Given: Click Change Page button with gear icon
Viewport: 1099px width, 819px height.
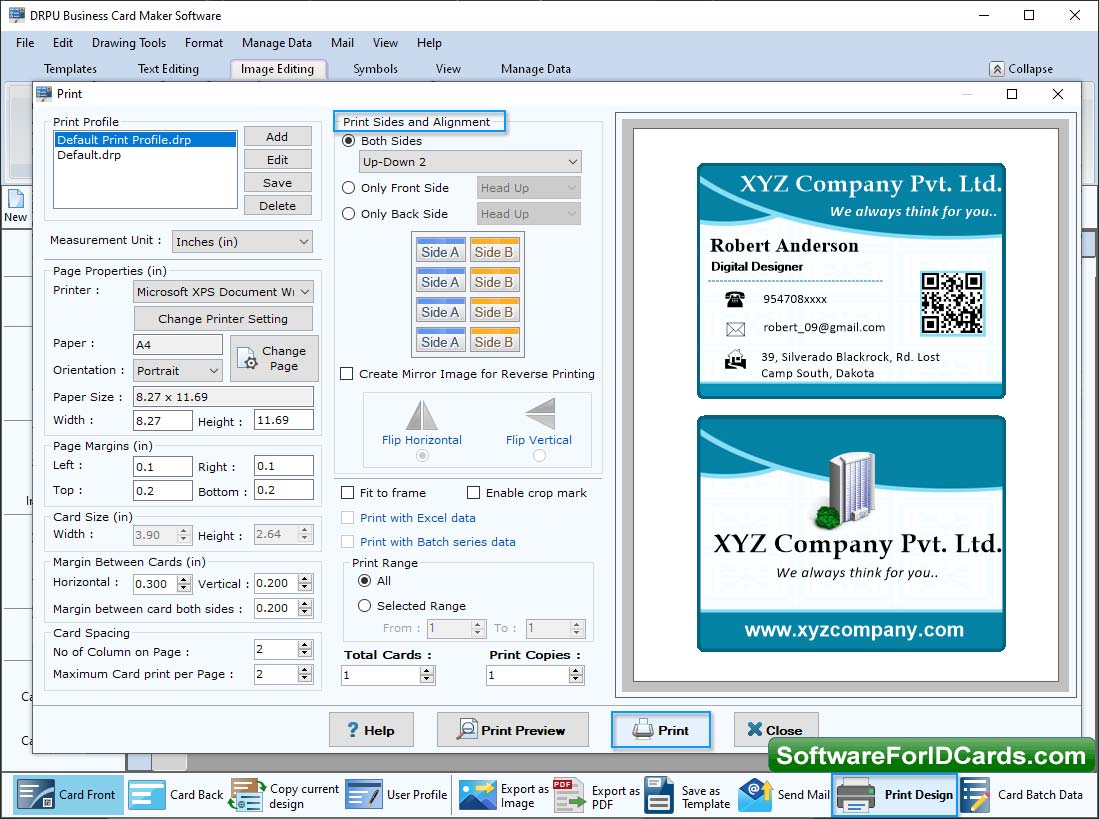Looking at the screenshot, I should (275, 358).
